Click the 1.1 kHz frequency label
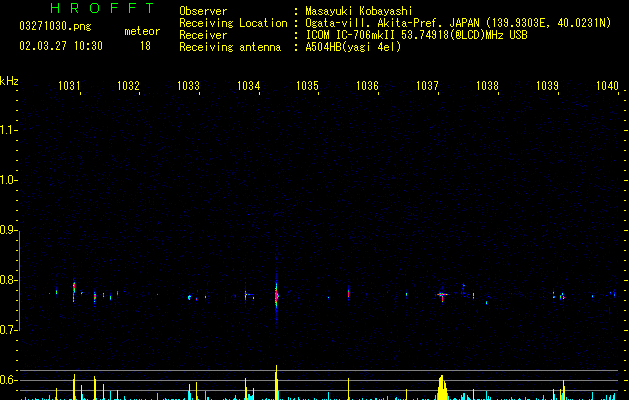This screenshot has height=400, width=629. pyautogui.click(x=8, y=130)
